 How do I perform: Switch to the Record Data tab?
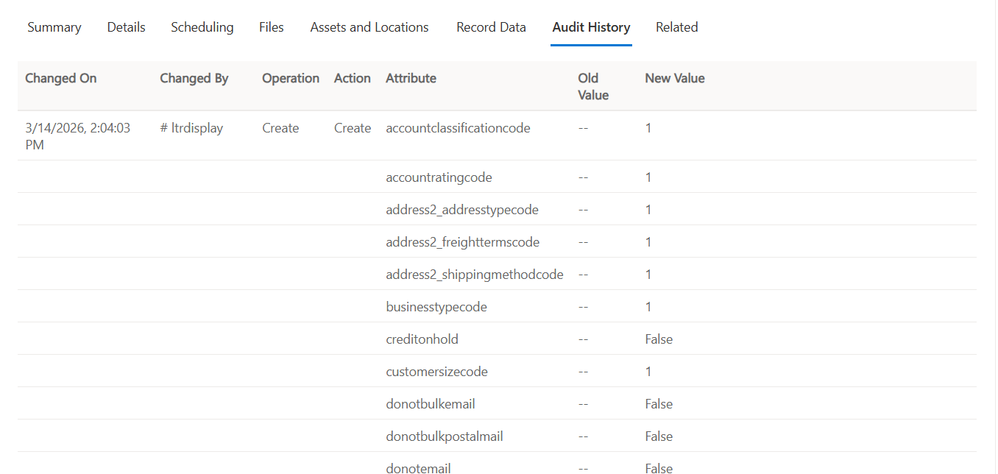coord(491,27)
